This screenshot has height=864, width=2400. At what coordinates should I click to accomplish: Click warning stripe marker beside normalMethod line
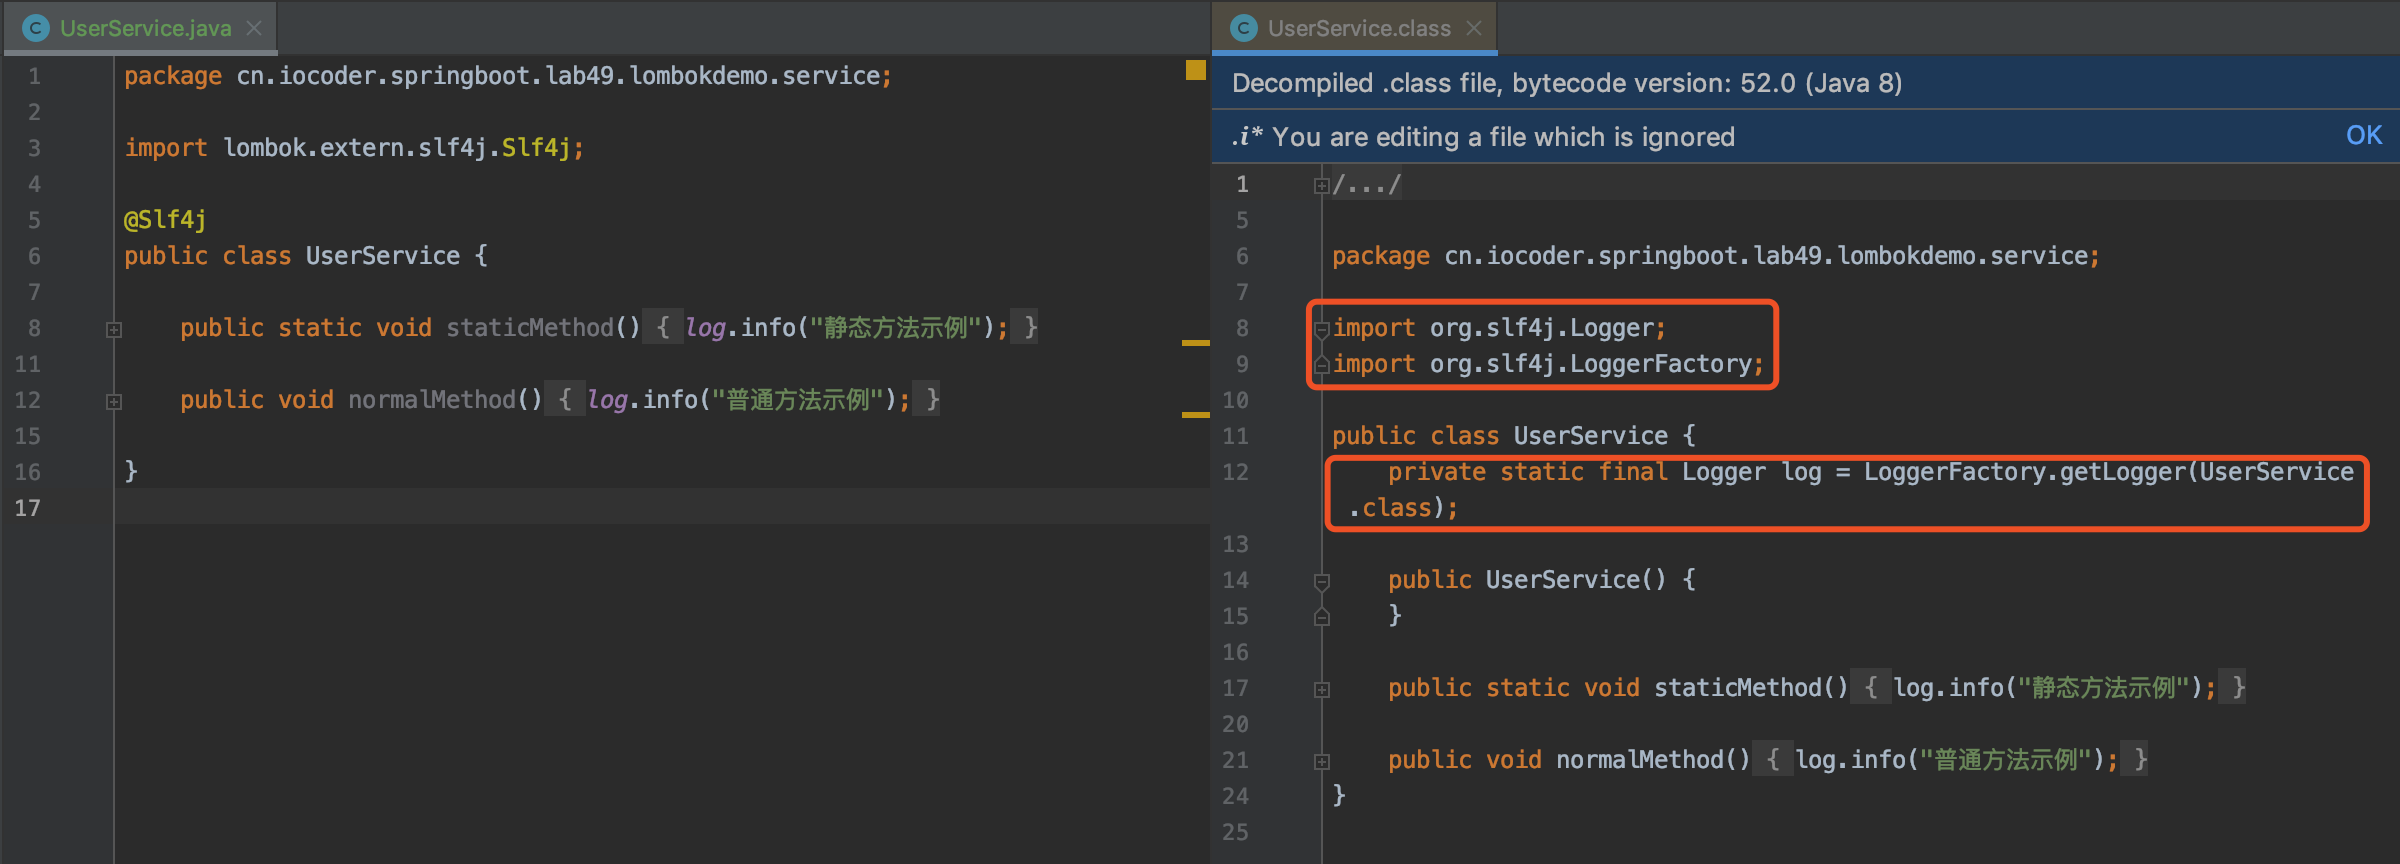click(x=1195, y=414)
